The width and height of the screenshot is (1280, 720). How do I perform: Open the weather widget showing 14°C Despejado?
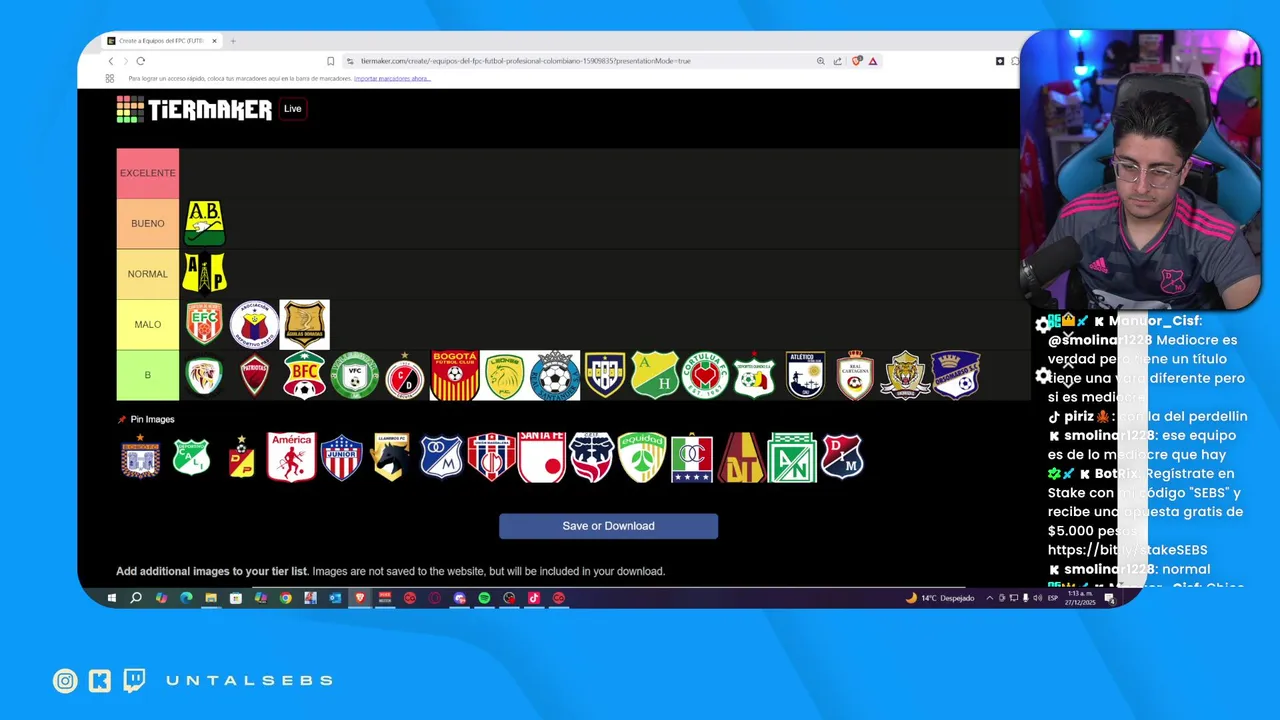click(940, 598)
